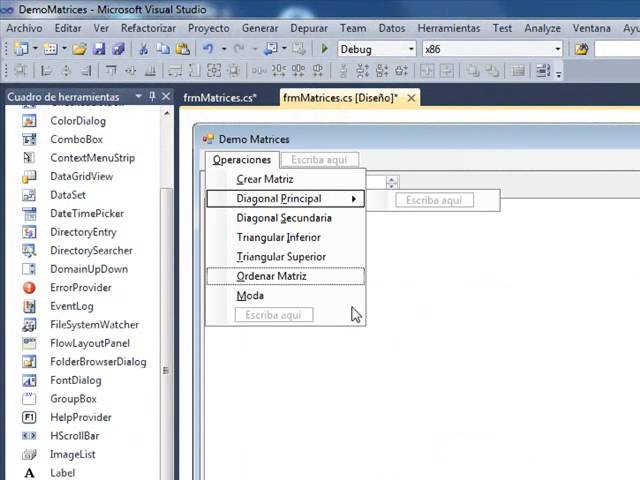Click the Escriba aquí box below Moda

point(273,315)
